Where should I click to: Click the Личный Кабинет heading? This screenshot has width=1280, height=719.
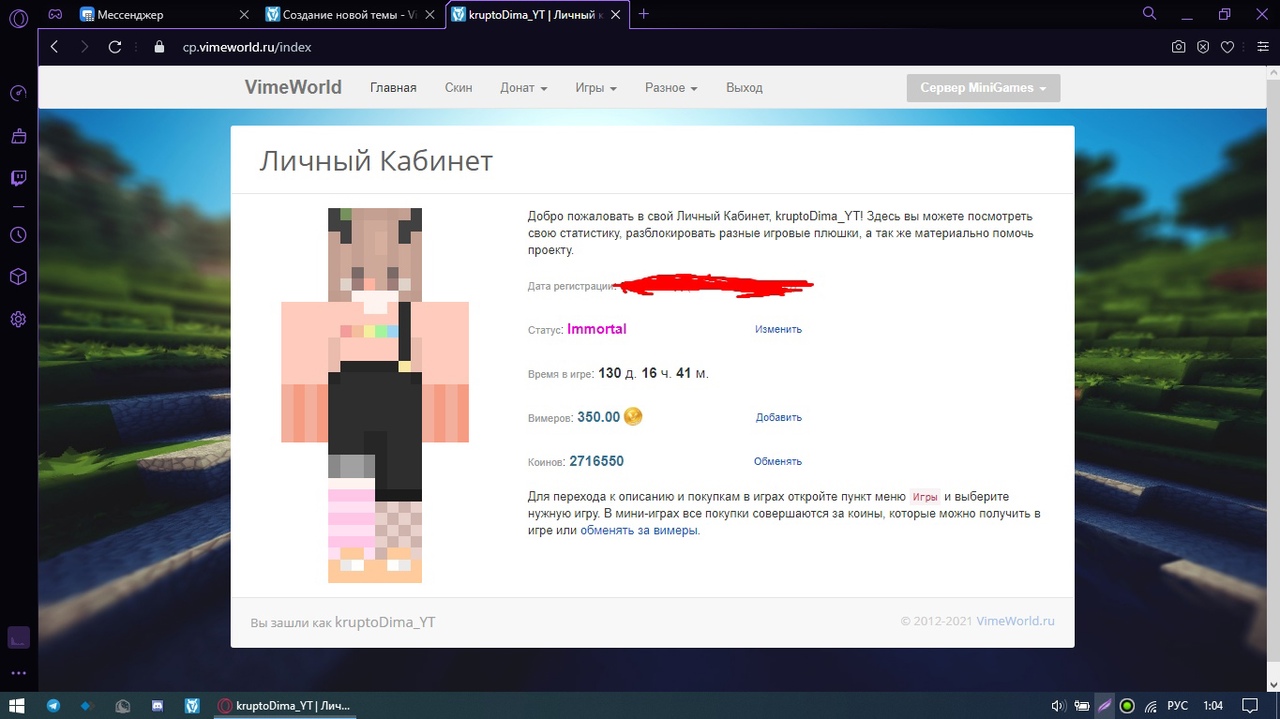coord(376,161)
